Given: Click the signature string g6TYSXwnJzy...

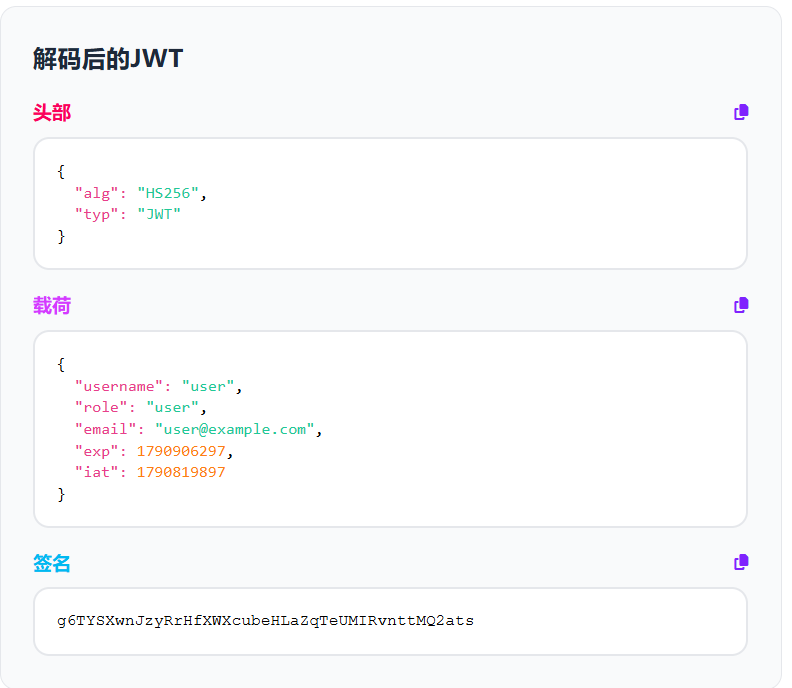Looking at the screenshot, I should [266, 621].
